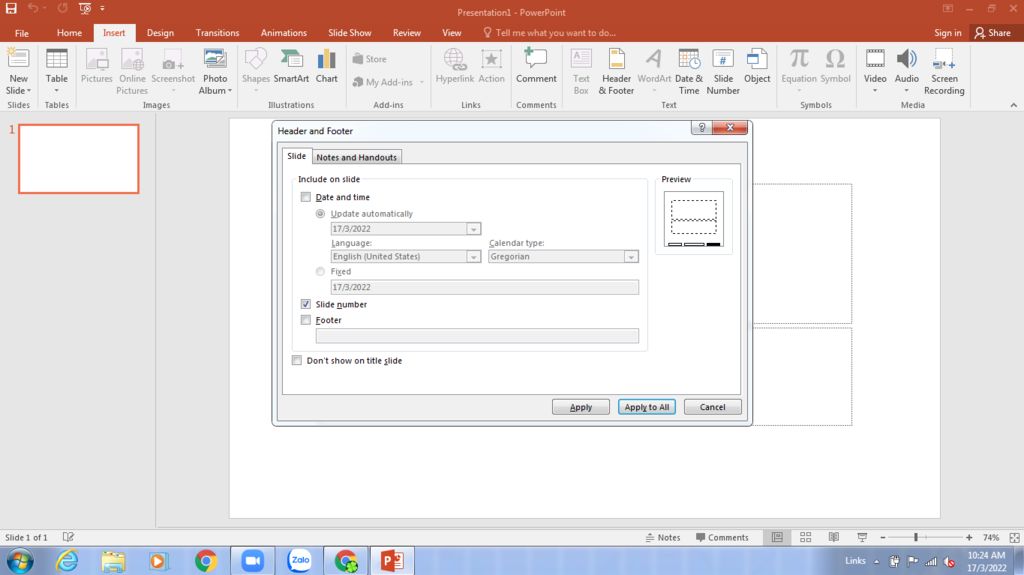Click the Apply button
Image resolution: width=1024 pixels, height=575 pixels.
click(x=581, y=407)
